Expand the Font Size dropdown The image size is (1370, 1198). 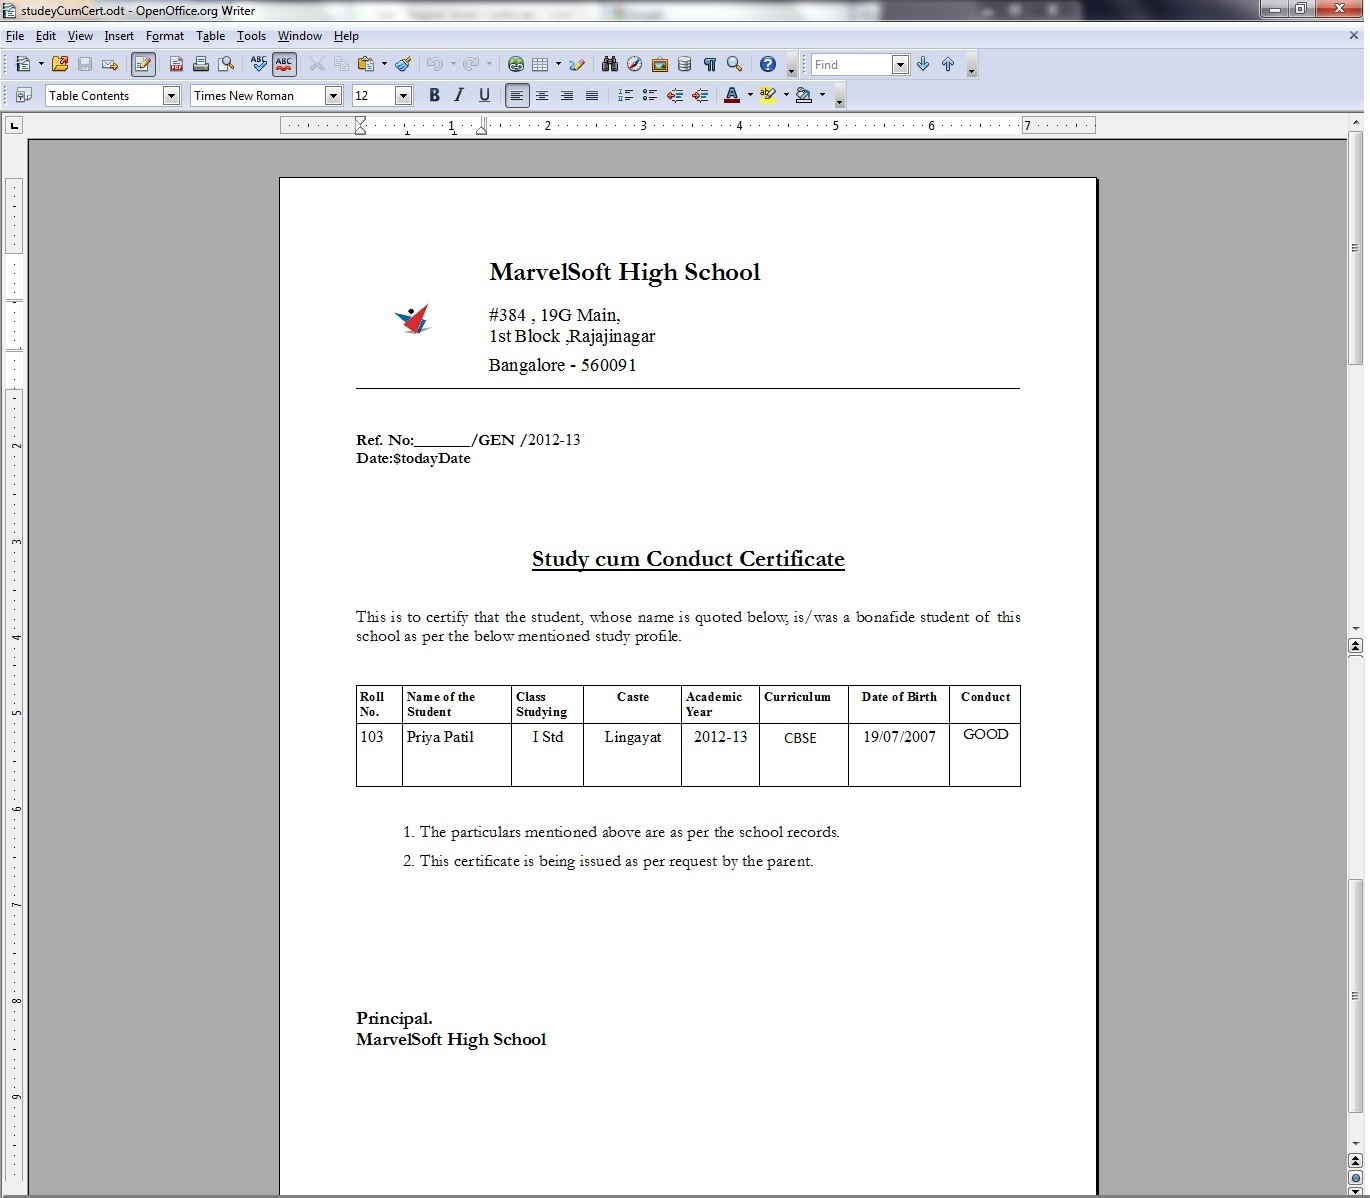point(403,96)
